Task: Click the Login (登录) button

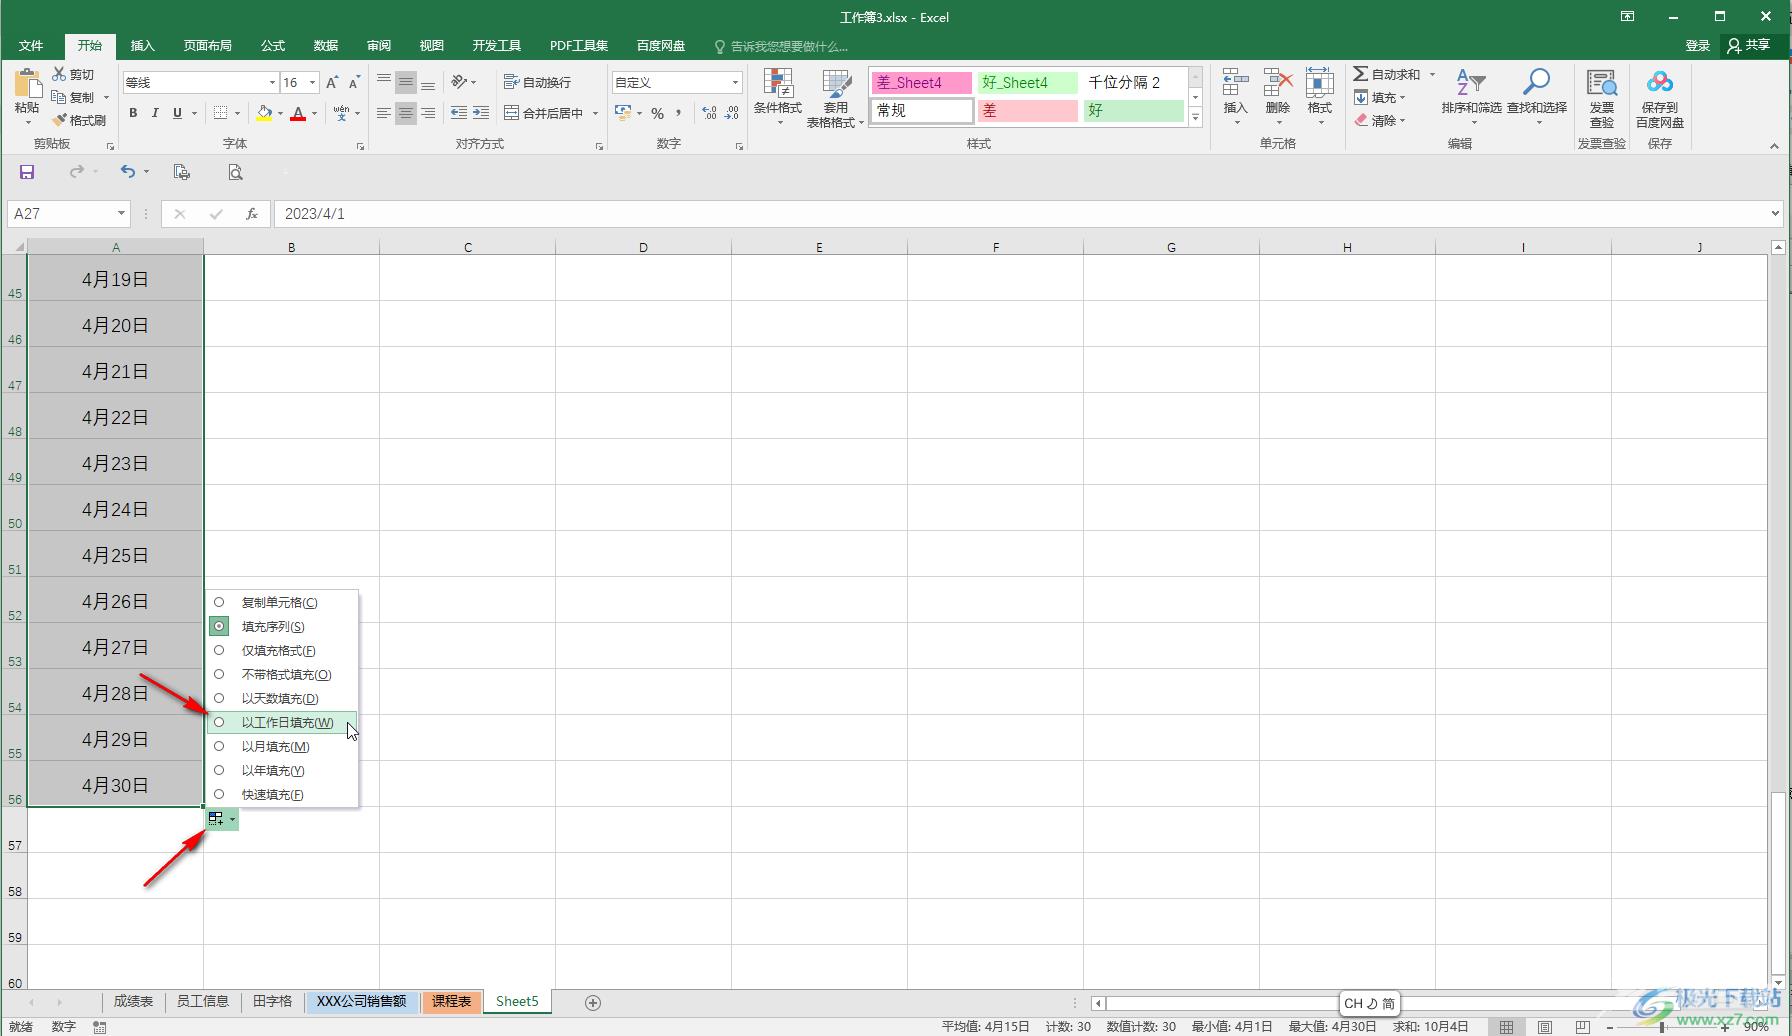Action: [1697, 46]
